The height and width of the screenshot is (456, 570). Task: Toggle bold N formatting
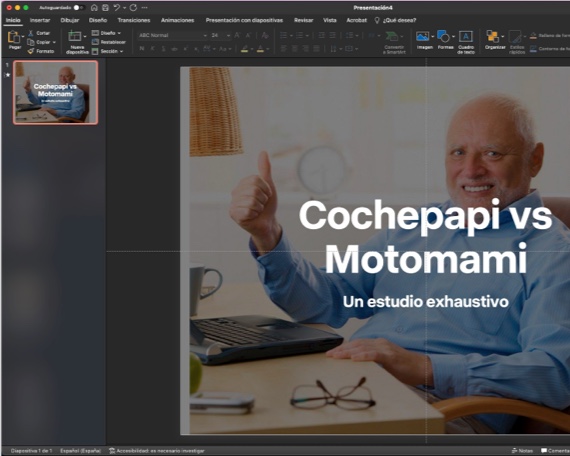(142, 49)
